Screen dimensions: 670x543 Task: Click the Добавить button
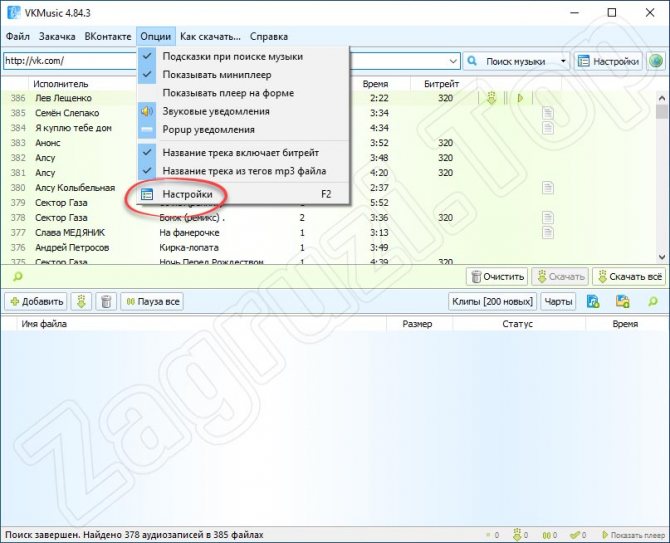[36, 302]
